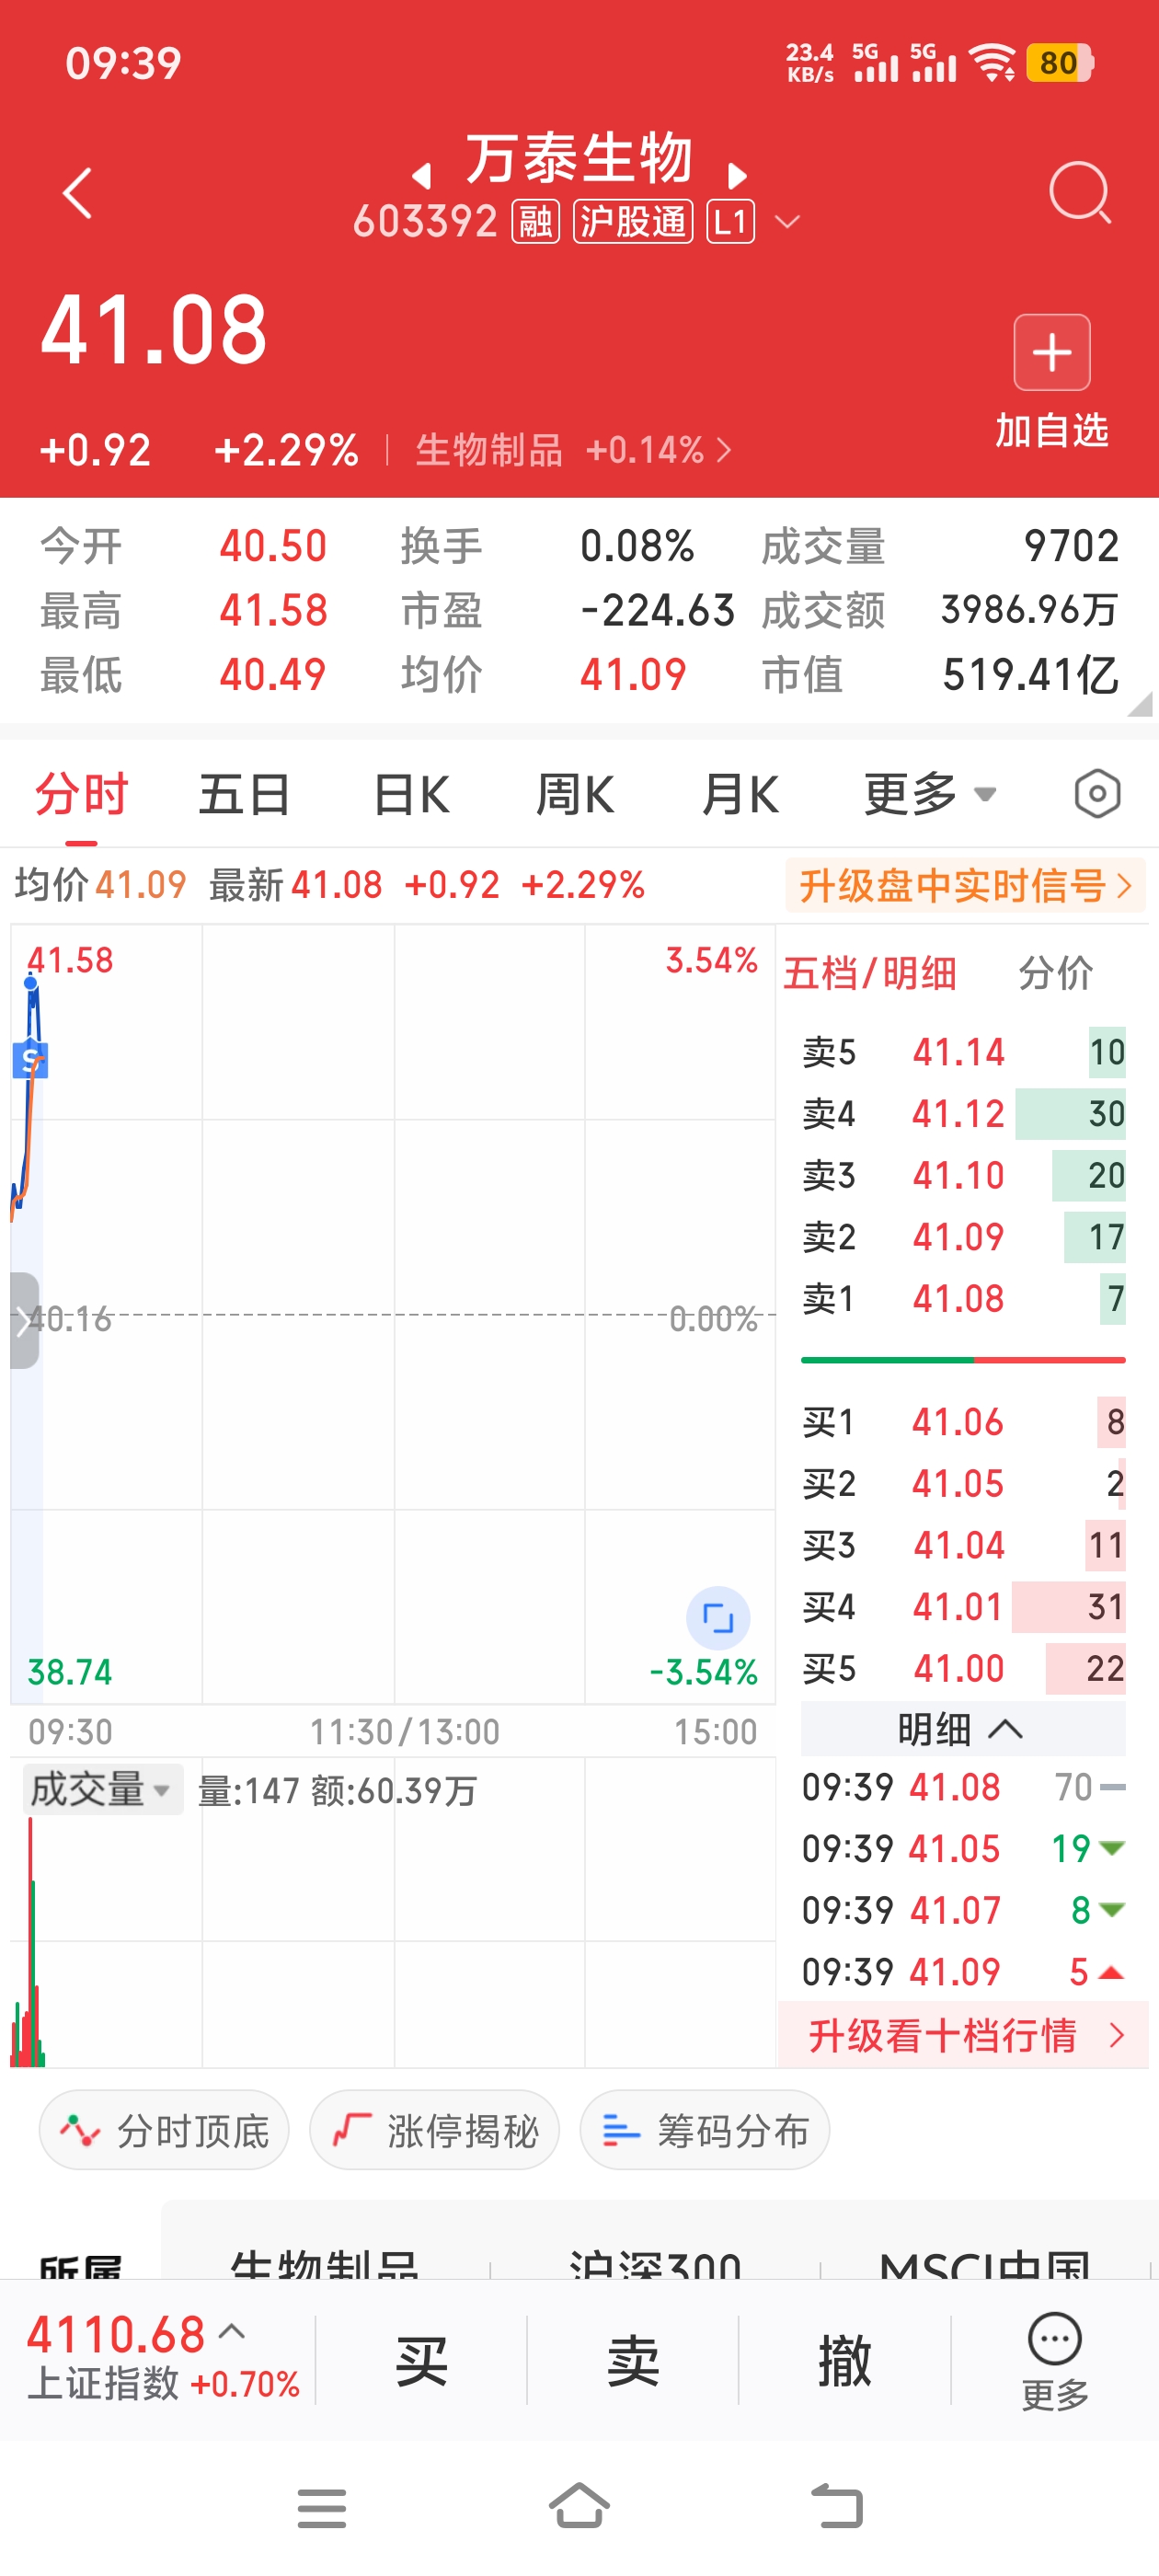Tap the 撤 cancel order button
The height and width of the screenshot is (2576, 1159).
click(845, 2360)
